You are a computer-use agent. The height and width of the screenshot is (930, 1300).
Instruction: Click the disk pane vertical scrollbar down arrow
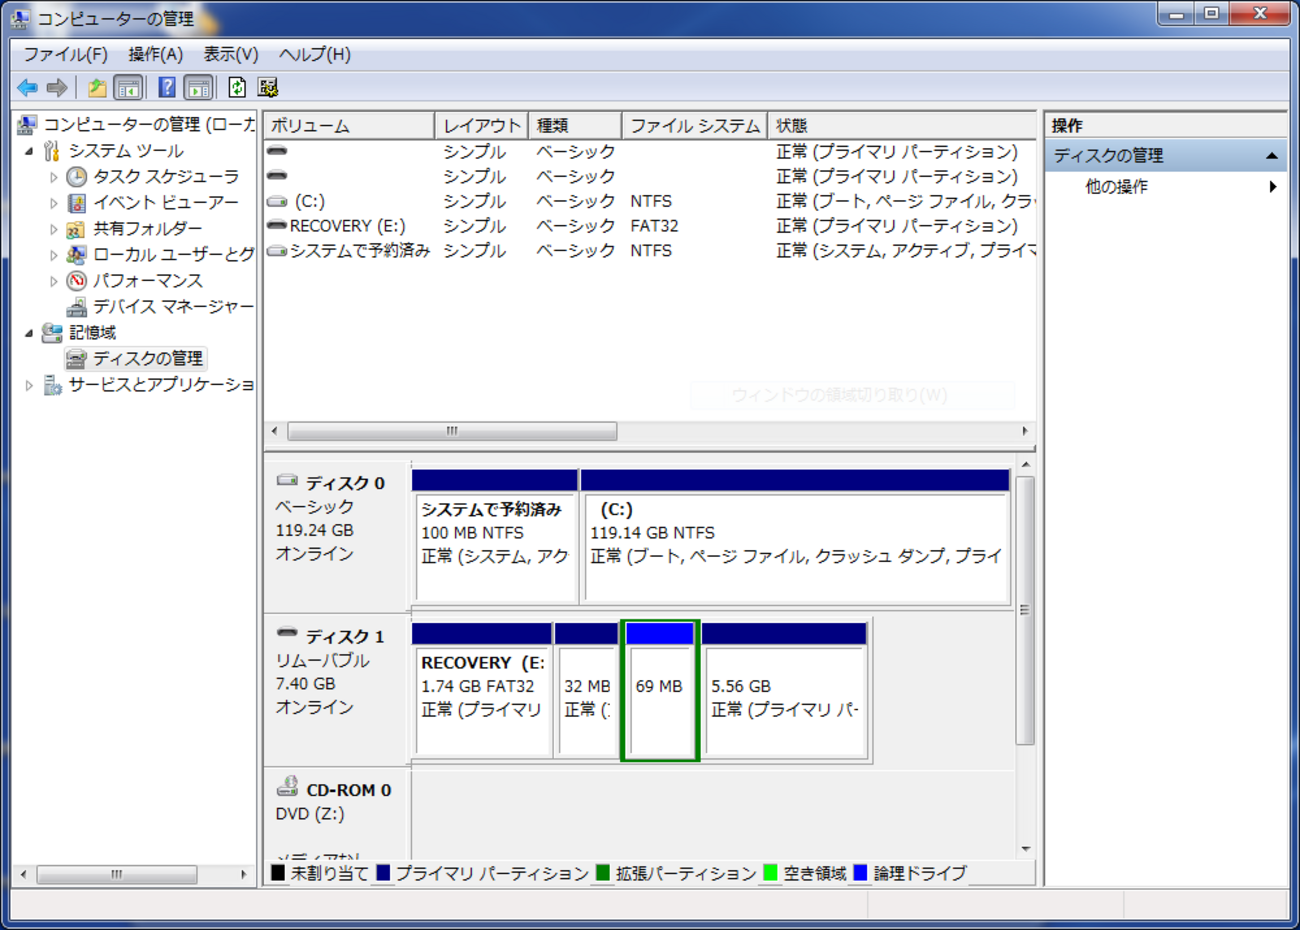click(x=1025, y=849)
